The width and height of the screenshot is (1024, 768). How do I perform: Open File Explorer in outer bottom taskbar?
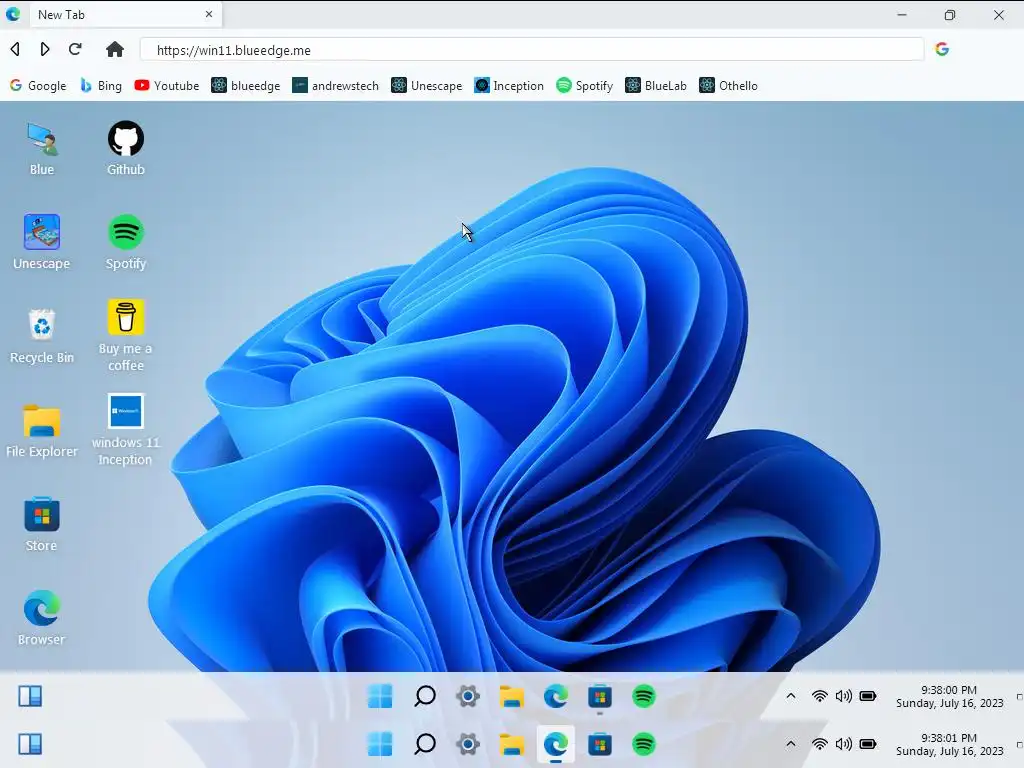coord(512,744)
